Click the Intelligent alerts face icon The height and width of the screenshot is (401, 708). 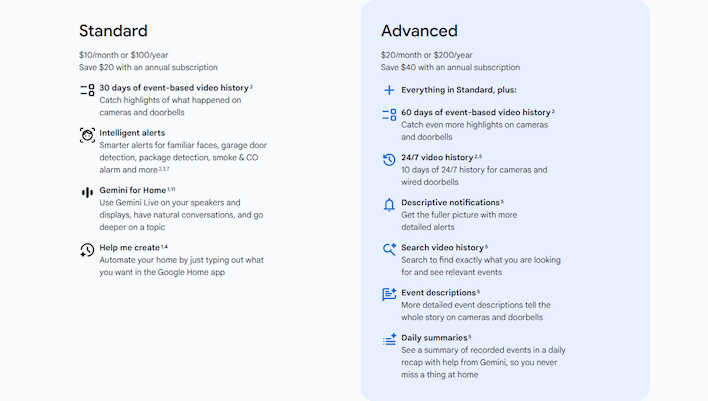click(x=87, y=135)
